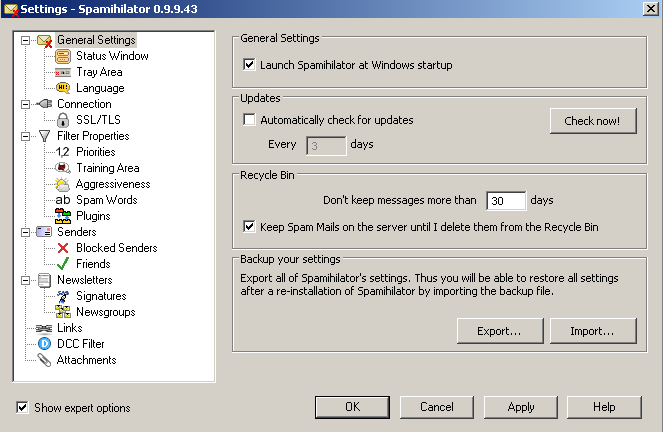Collapse the Filter Properties tree node
The height and width of the screenshot is (432, 663).
(26, 136)
